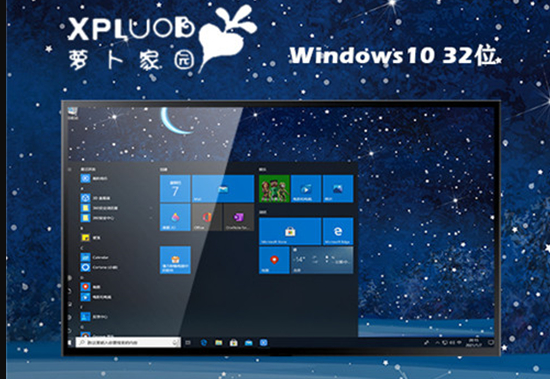The height and width of the screenshot is (379, 550).
Task: Open the OneNote tile
Action: pos(239,217)
